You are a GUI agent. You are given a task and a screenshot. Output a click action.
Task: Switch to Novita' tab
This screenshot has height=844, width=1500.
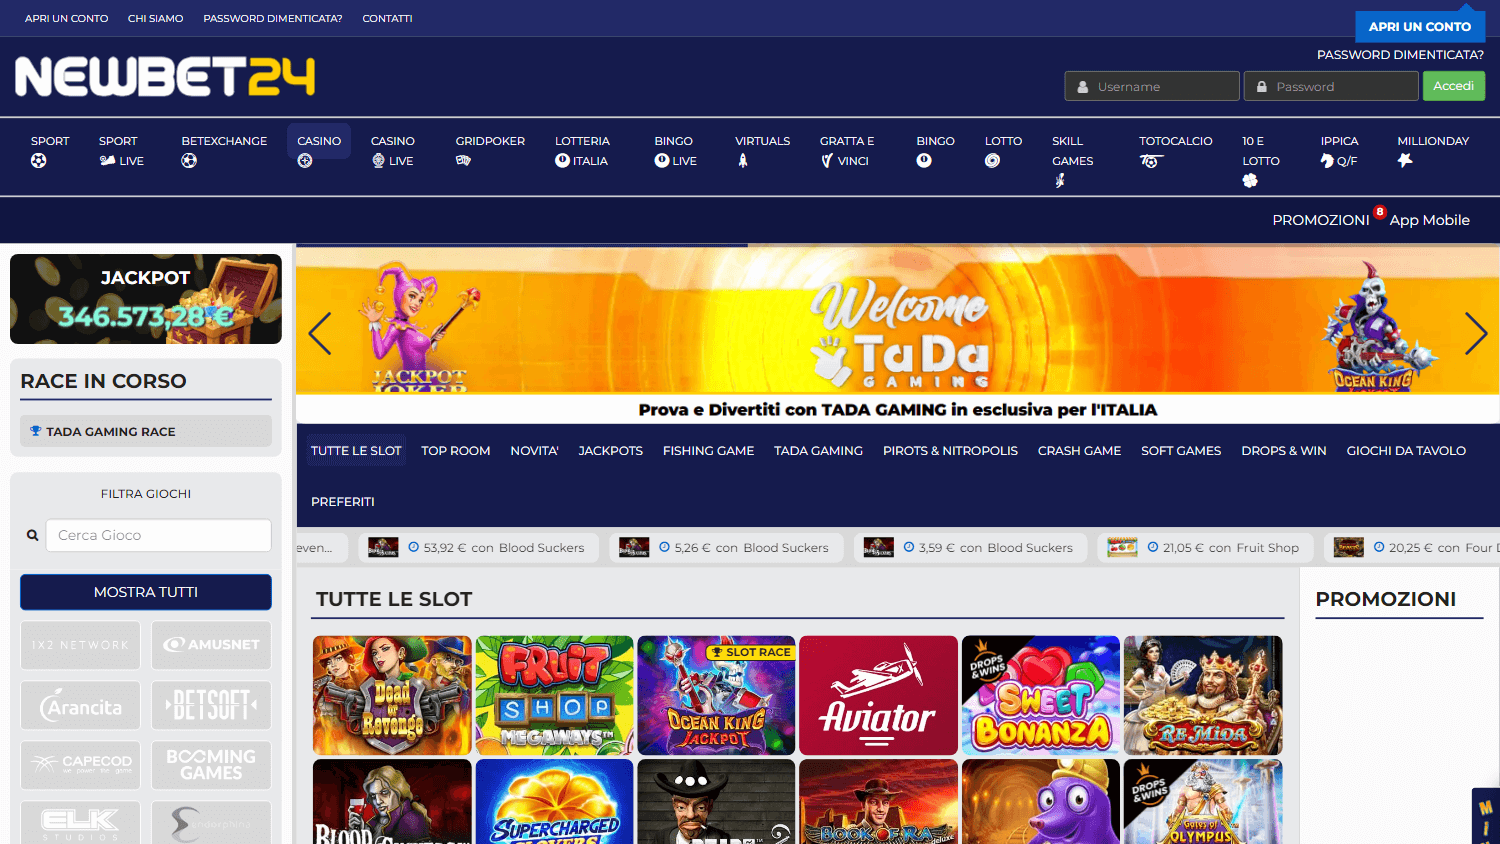(535, 451)
